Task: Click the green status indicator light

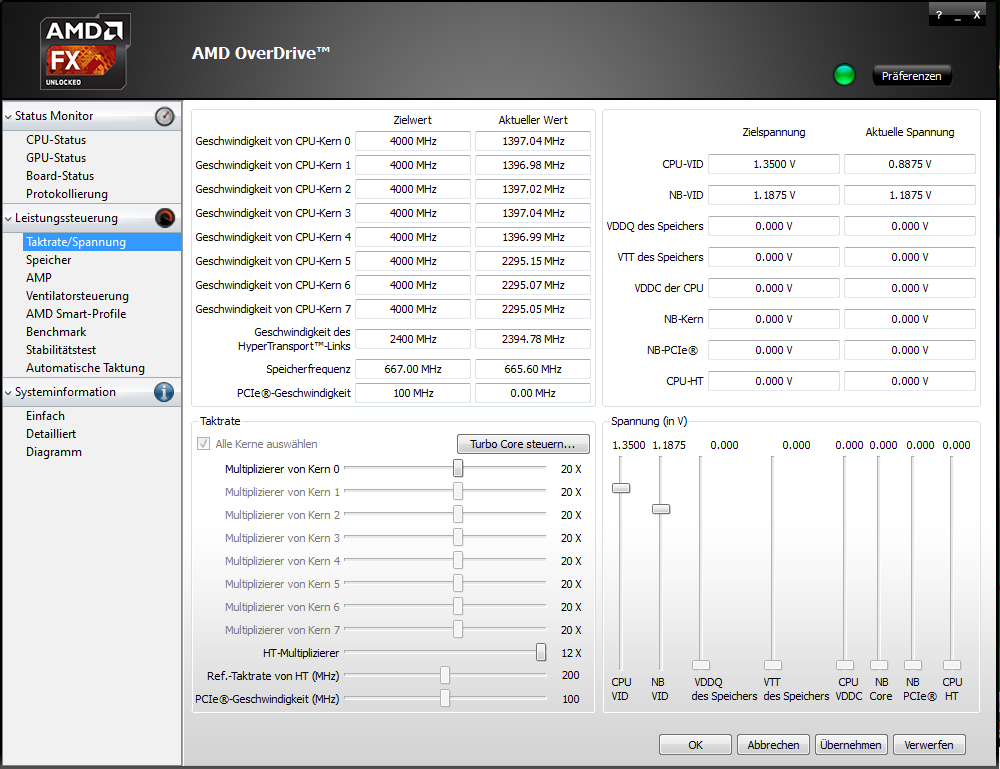Action: coord(844,75)
